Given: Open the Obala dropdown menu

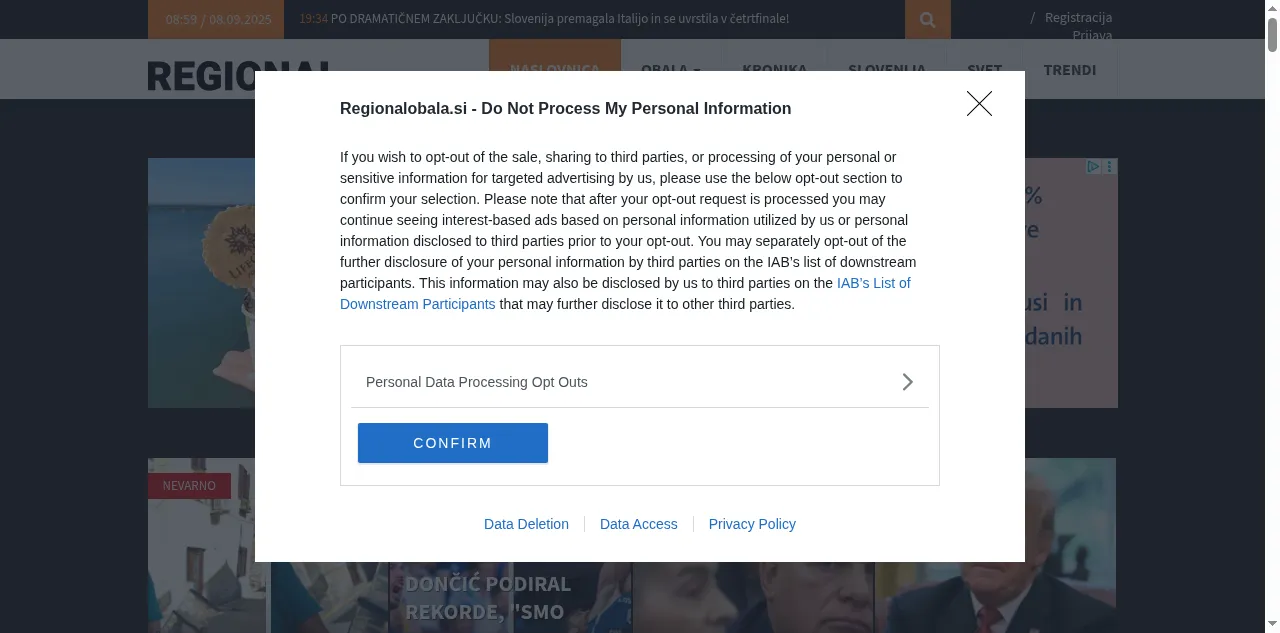Looking at the screenshot, I should click(670, 70).
